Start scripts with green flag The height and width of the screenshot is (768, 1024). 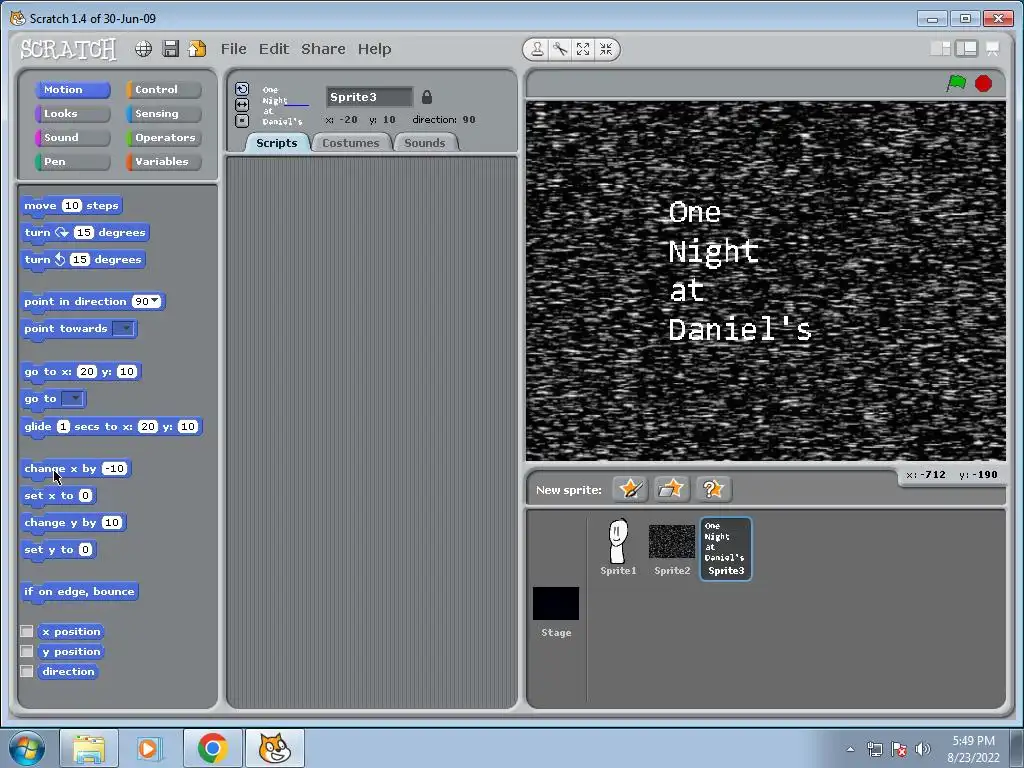(956, 84)
